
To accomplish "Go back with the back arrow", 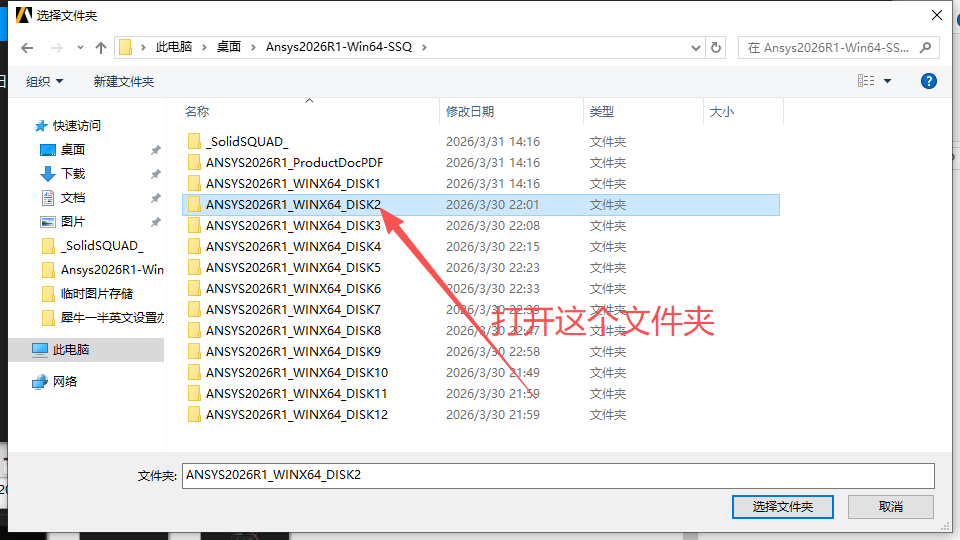I will click(27, 48).
